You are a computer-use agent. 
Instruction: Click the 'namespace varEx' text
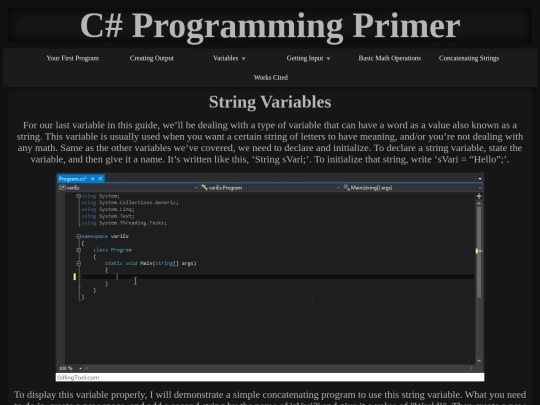(105, 236)
